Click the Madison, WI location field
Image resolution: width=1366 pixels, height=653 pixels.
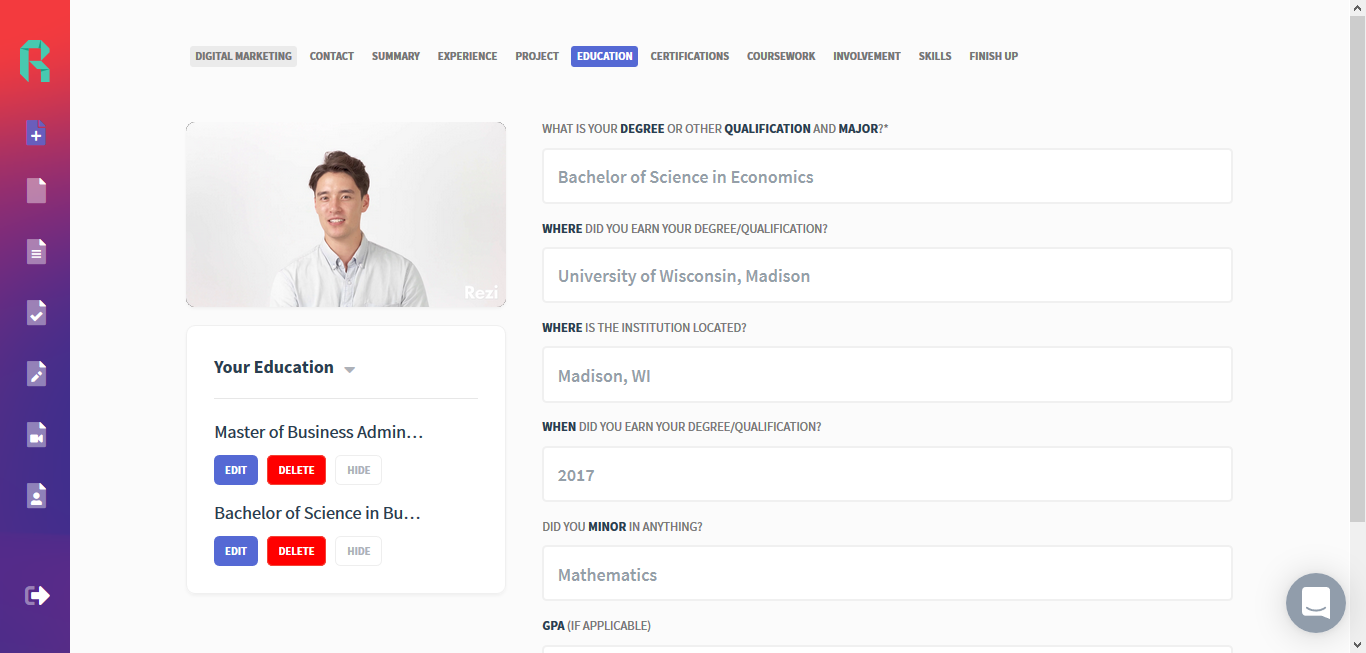887,375
